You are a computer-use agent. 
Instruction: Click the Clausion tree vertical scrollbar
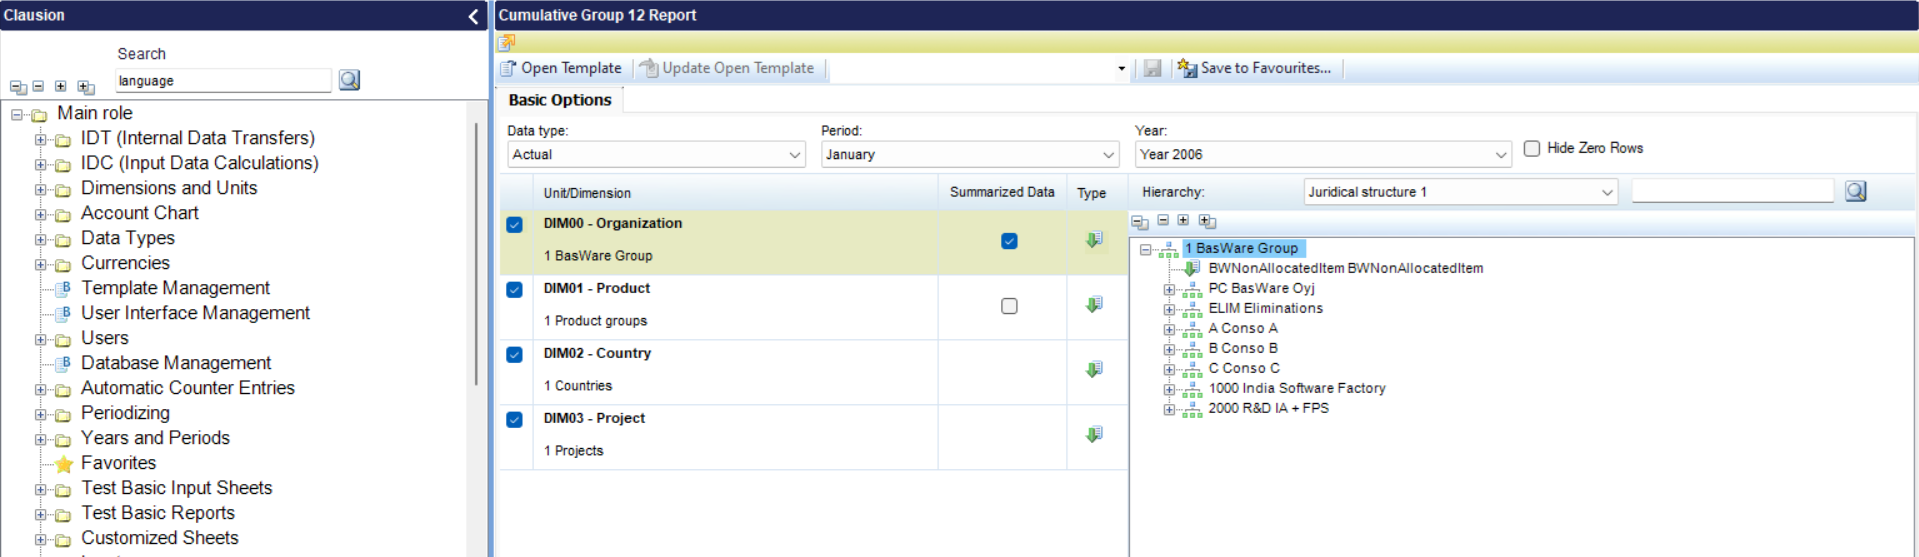(476, 255)
